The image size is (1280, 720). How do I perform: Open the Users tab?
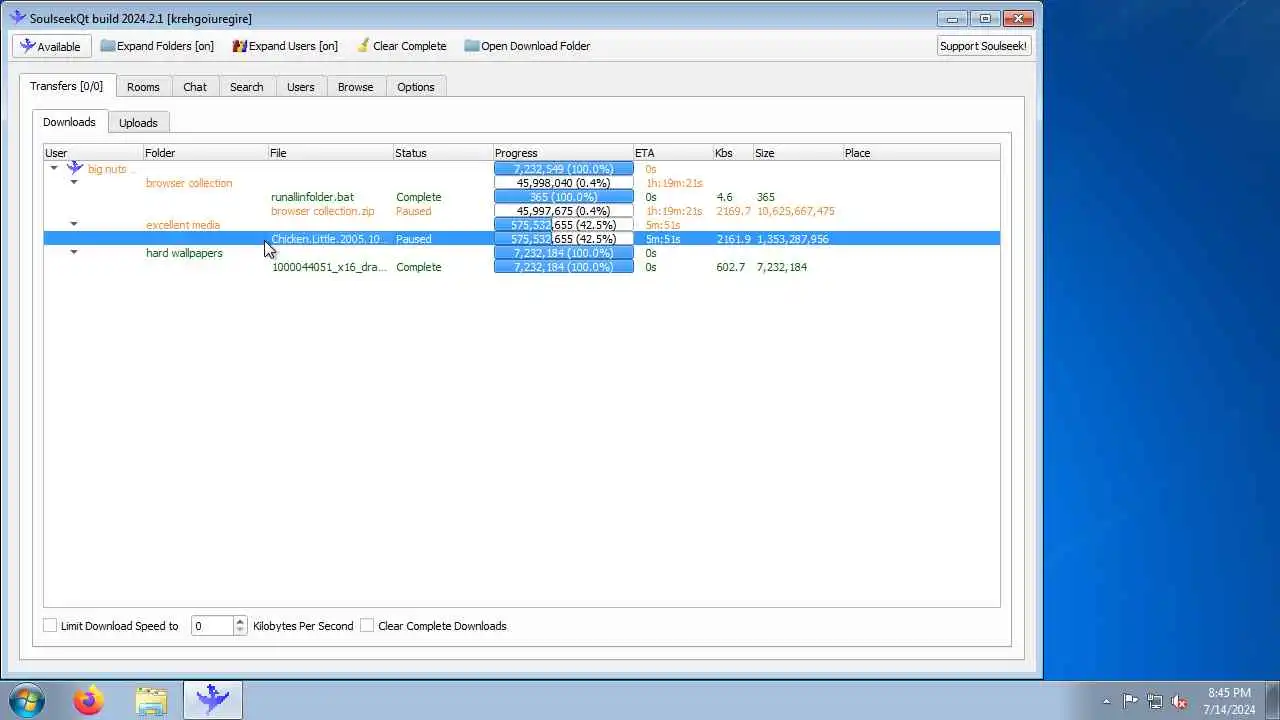(x=300, y=87)
